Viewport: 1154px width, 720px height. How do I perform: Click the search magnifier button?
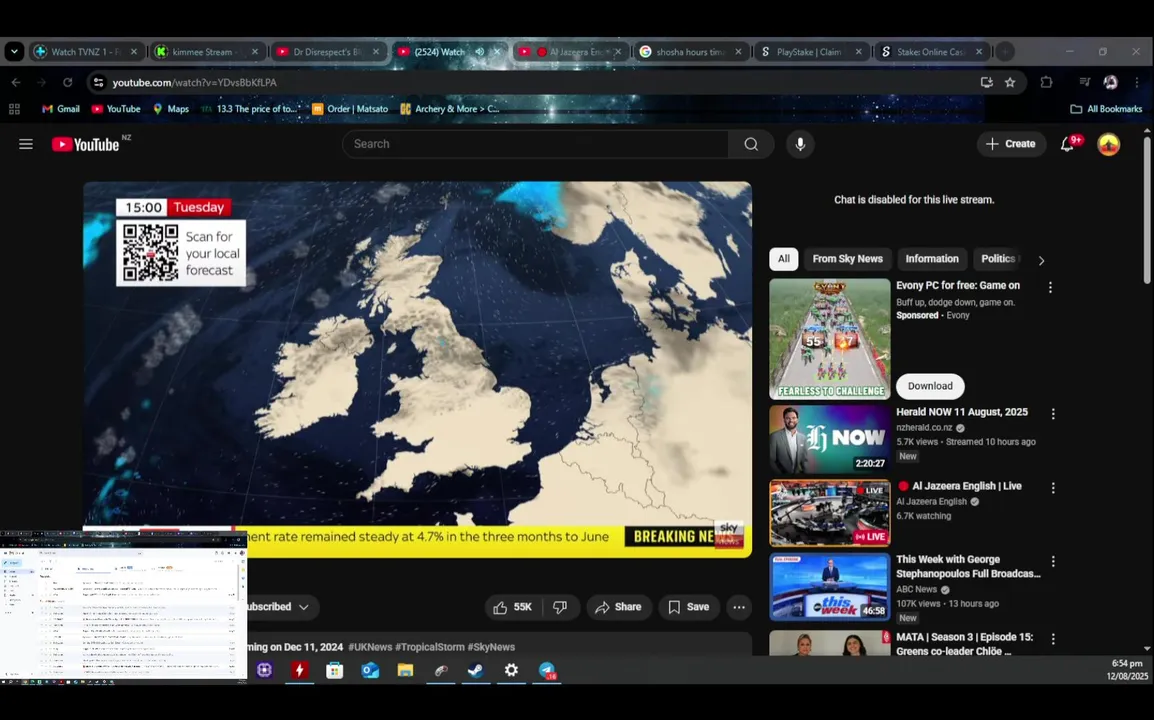click(751, 144)
